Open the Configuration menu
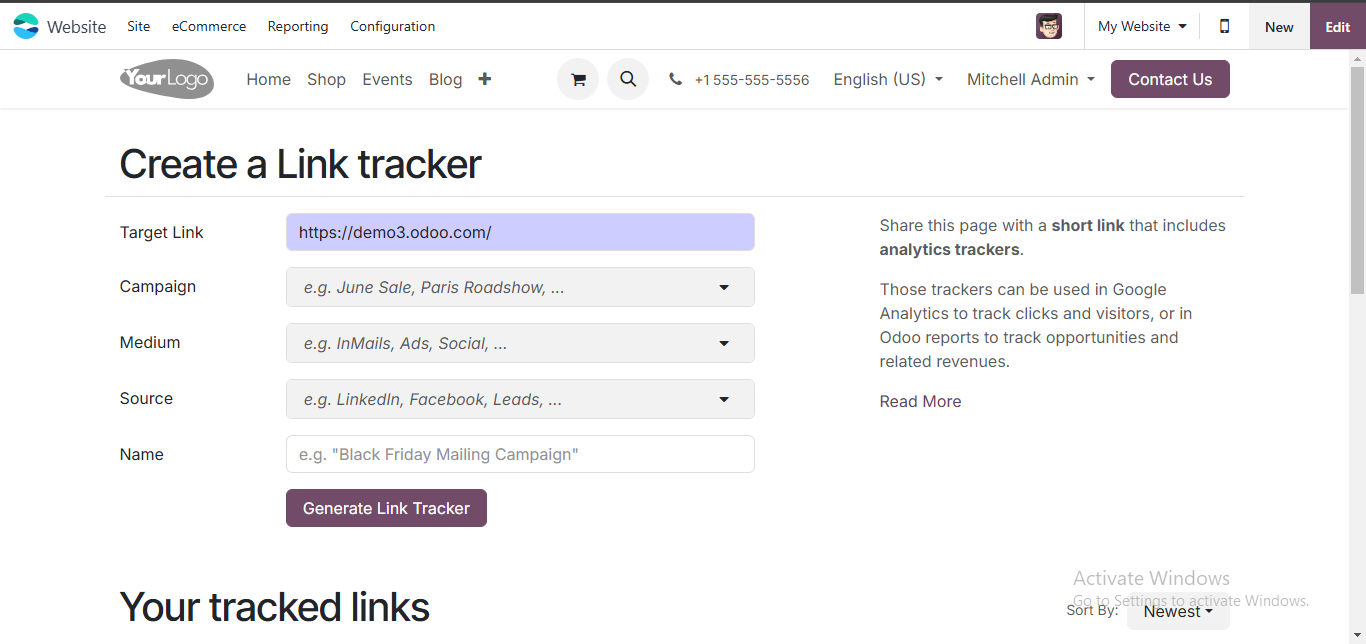The width and height of the screenshot is (1366, 644). click(392, 26)
